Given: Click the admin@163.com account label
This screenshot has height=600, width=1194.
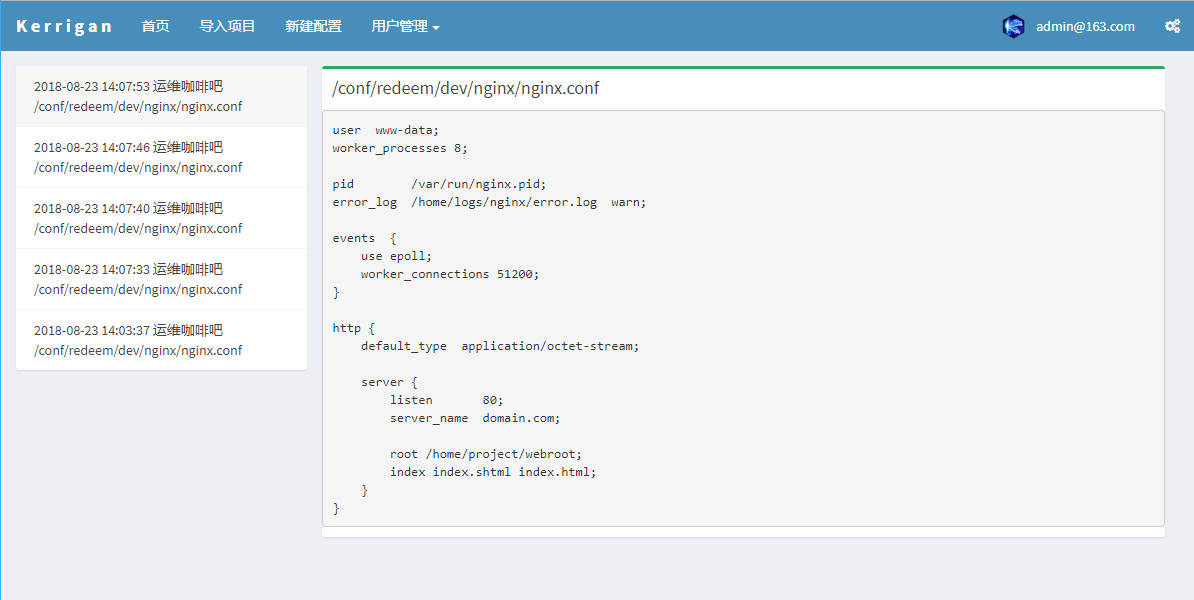Looking at the screenshot, I should pos(1085,27).
